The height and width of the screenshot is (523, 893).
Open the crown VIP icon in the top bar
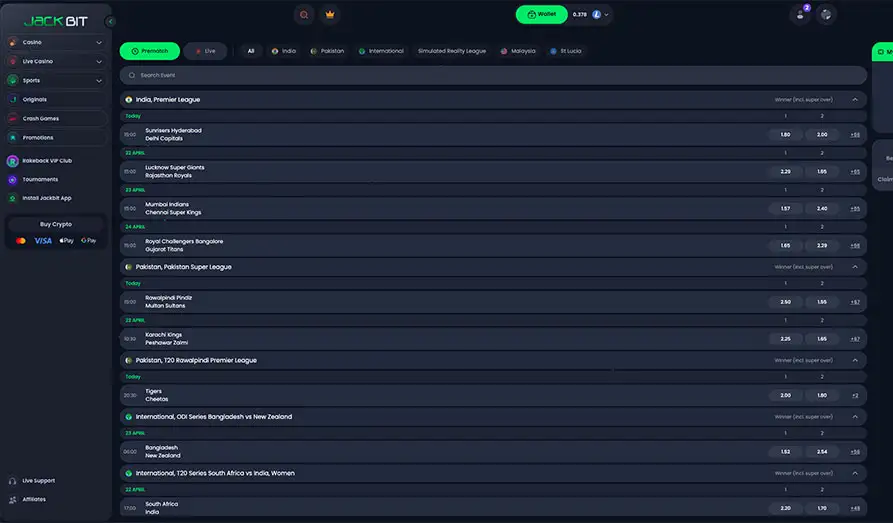tap(330, 15)
